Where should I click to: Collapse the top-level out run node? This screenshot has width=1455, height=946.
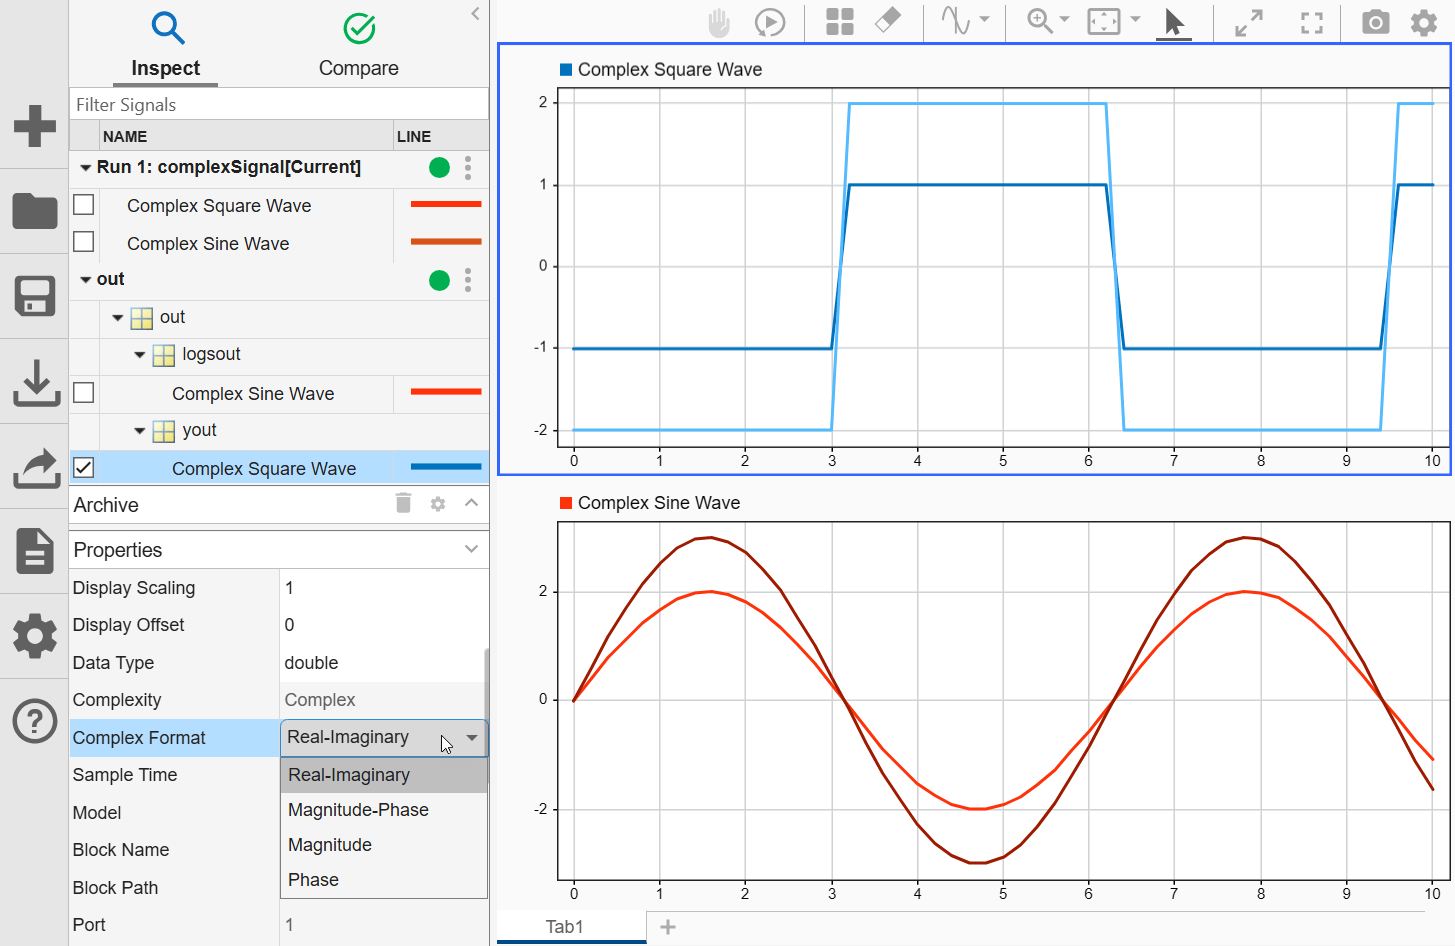[86, 280]
